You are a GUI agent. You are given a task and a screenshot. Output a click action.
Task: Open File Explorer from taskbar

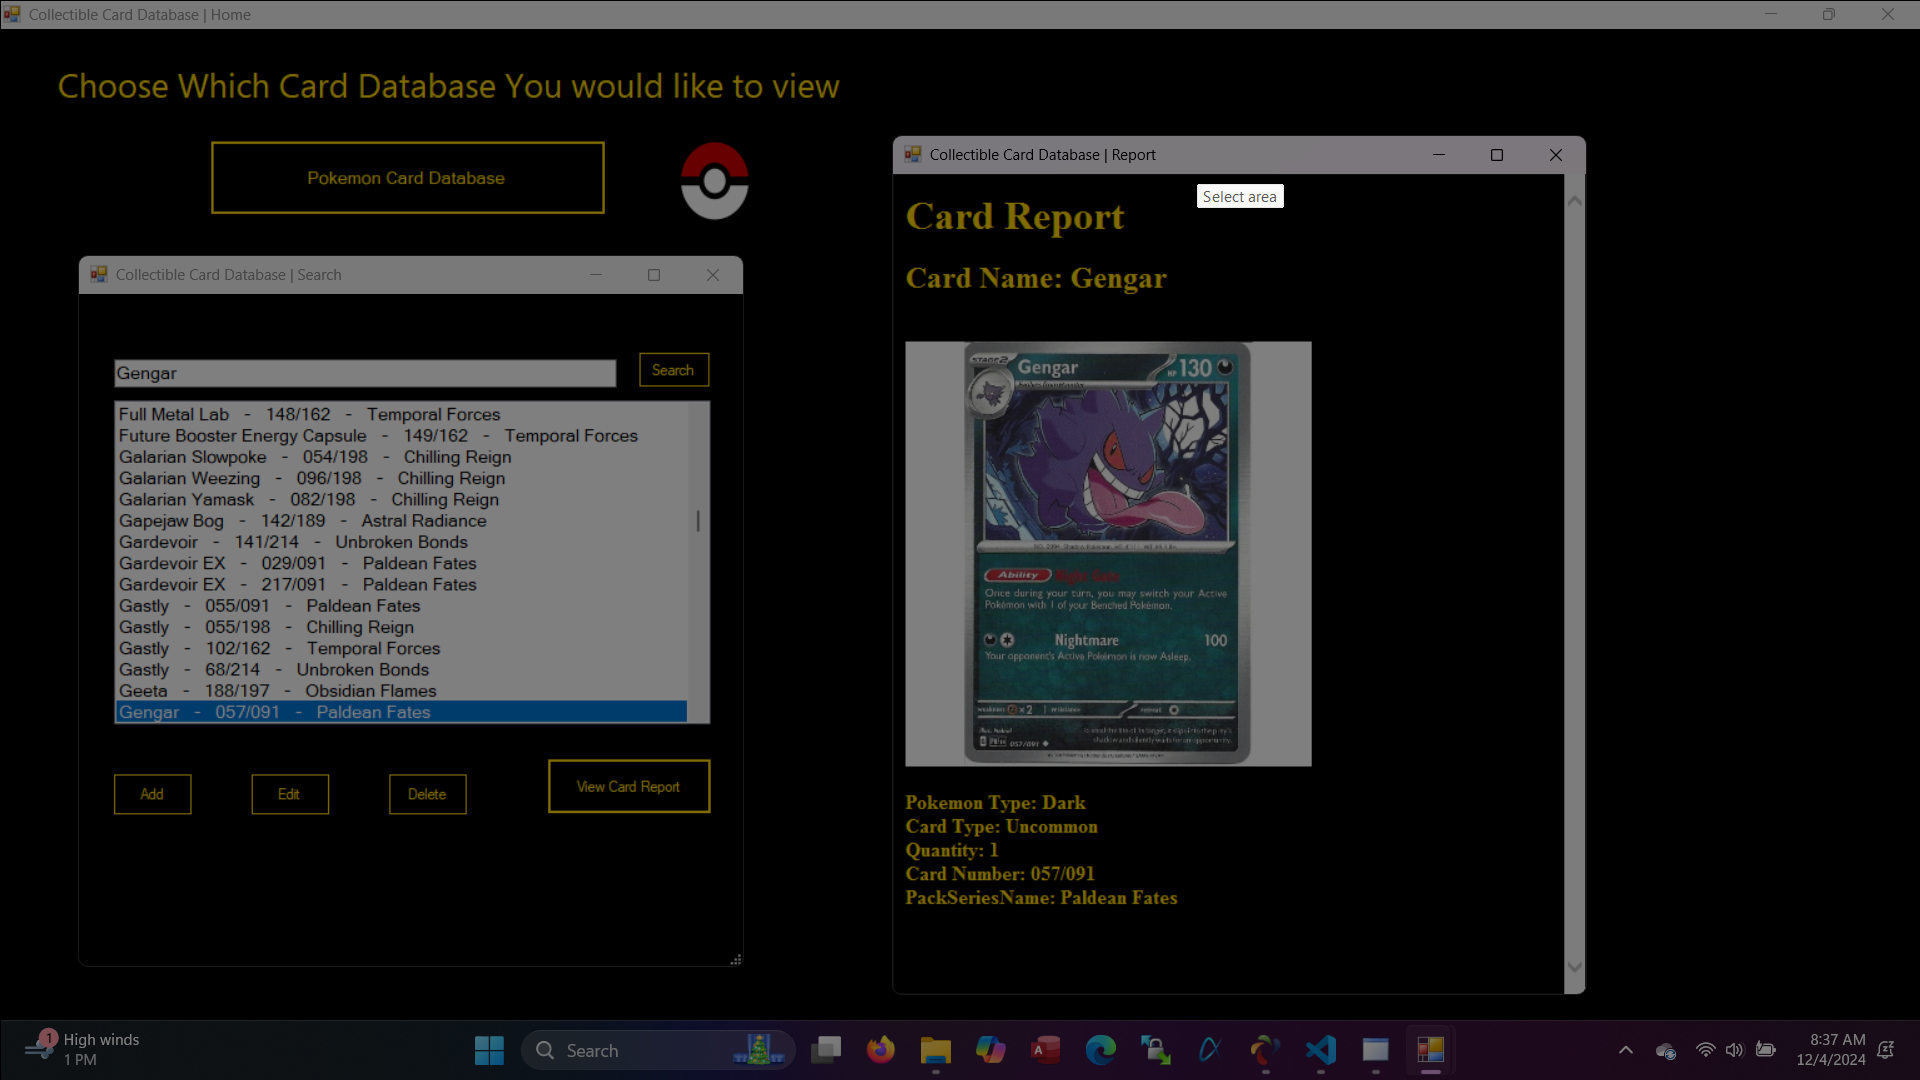tap(935, 1050)
